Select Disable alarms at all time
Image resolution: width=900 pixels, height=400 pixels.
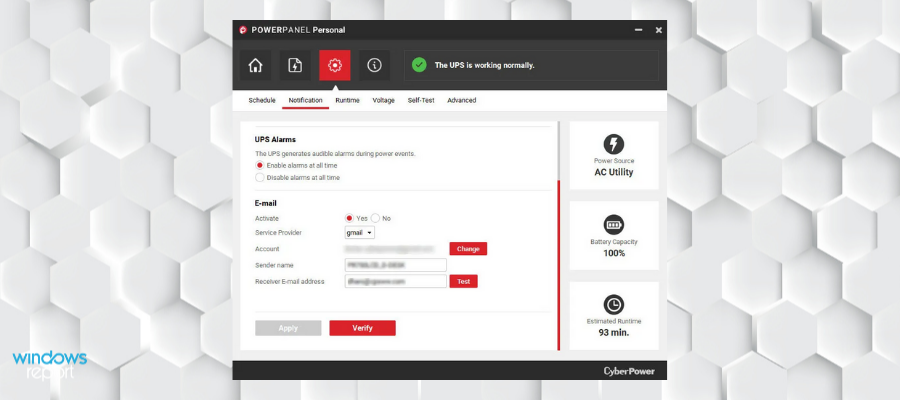click(x=259, y=178)
